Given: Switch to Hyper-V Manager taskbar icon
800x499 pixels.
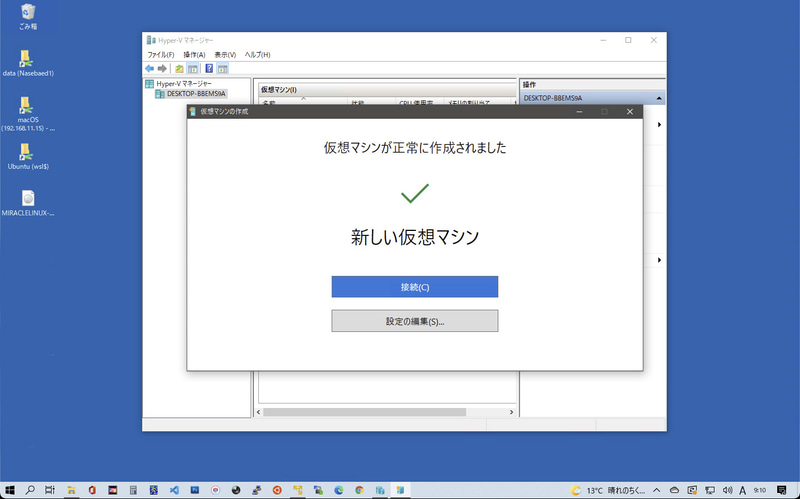Looking at the screenshot, I should click(x=380, y=490).
